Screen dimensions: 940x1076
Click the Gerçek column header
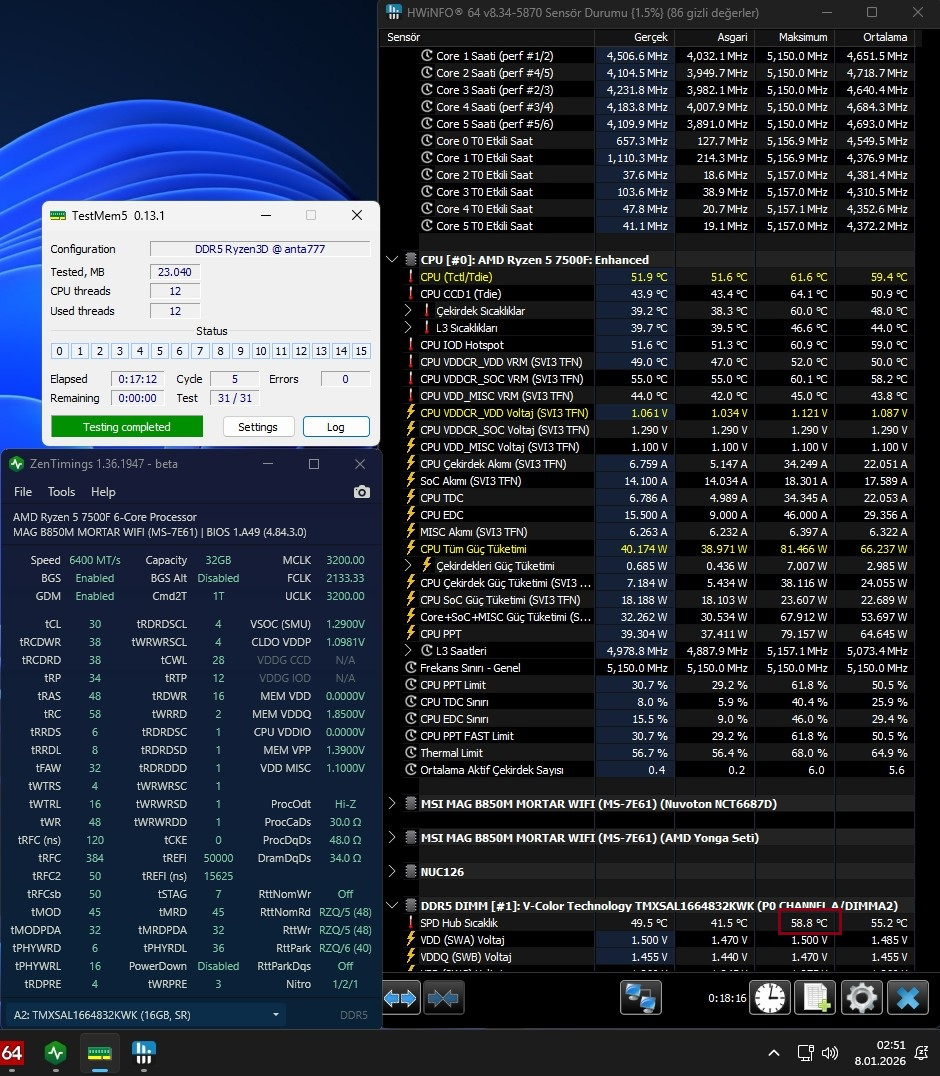(x=634, y=37)
